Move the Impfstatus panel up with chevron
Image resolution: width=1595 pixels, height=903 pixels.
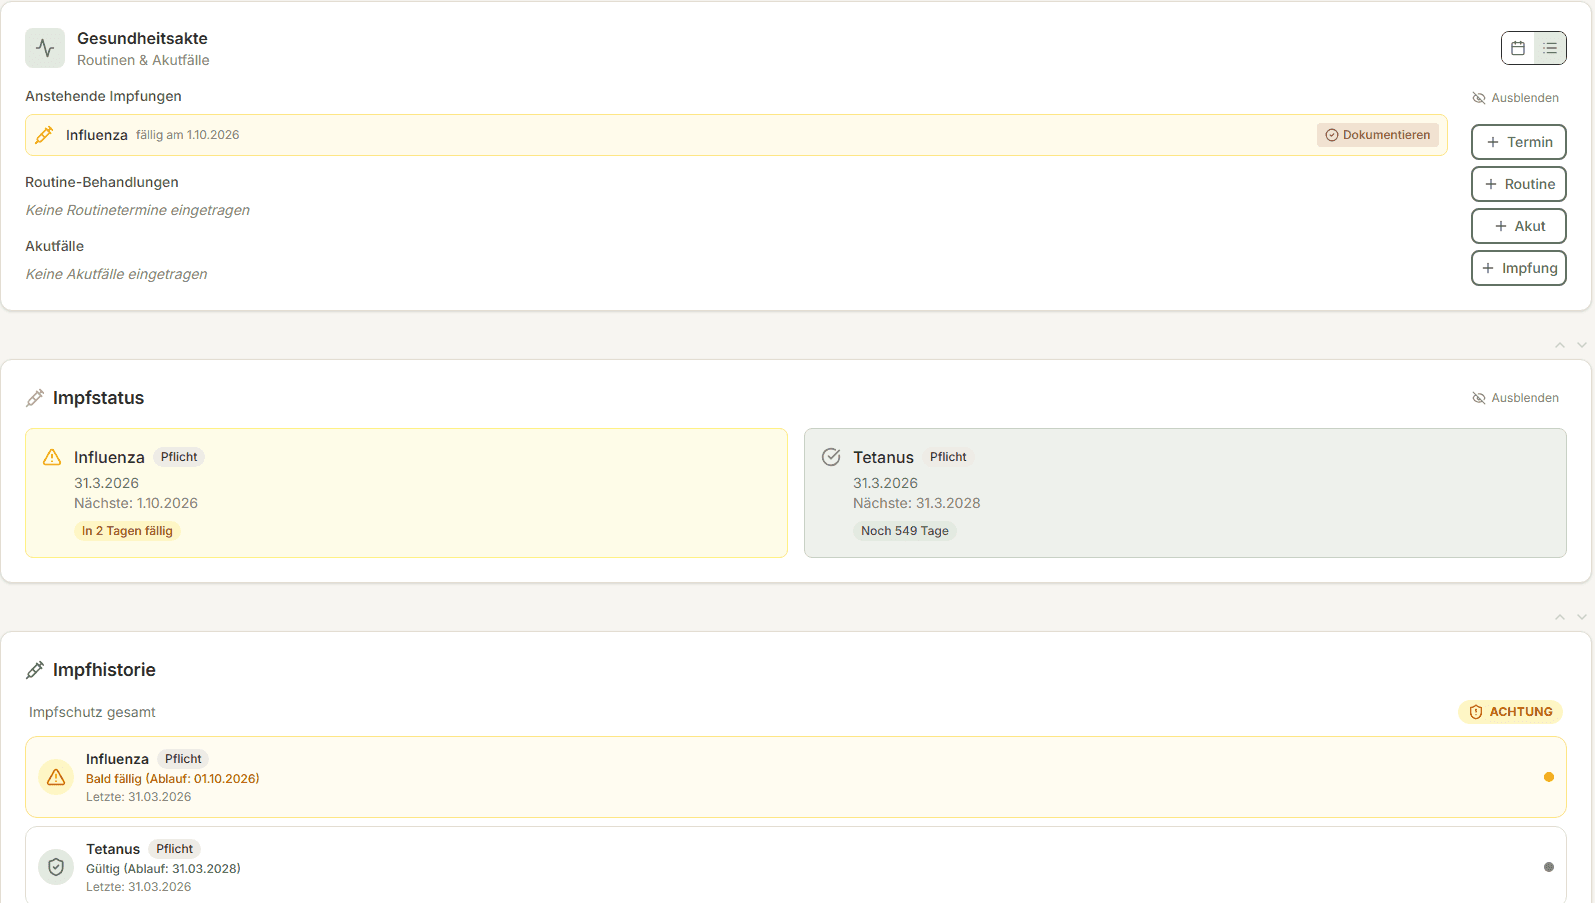pos(1560,345)
